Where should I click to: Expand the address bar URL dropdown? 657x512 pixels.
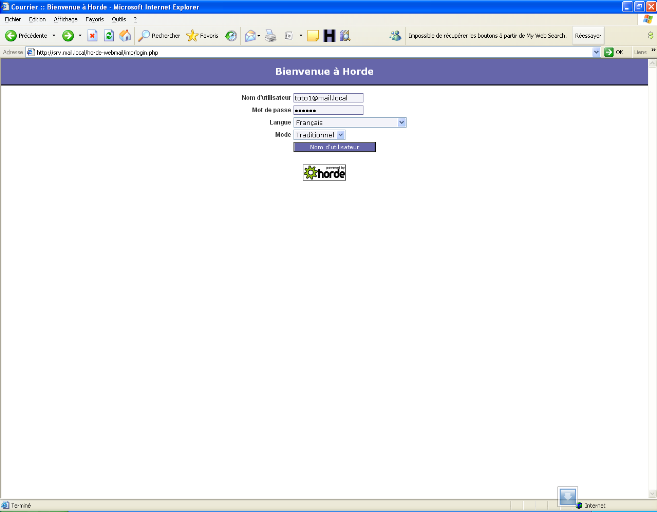pyautogui.click(x=596, y=52)
